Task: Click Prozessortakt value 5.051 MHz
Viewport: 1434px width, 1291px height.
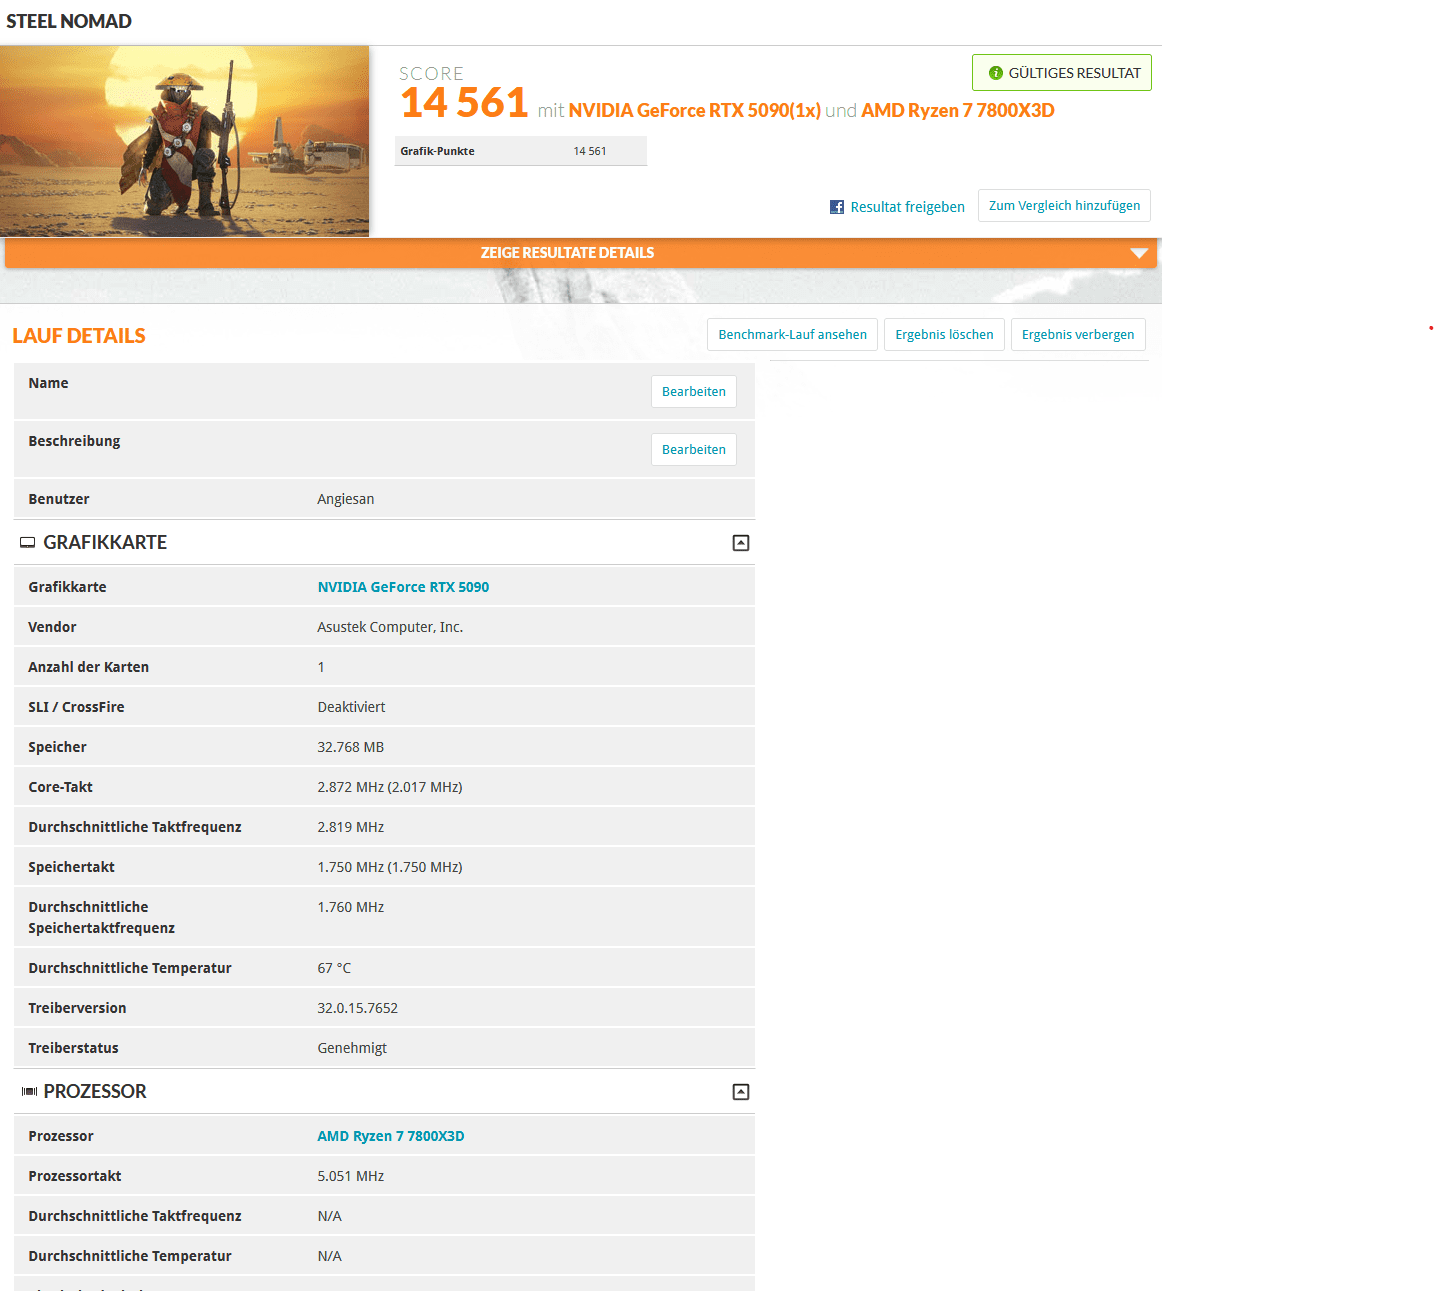Action: point(351,1176)
